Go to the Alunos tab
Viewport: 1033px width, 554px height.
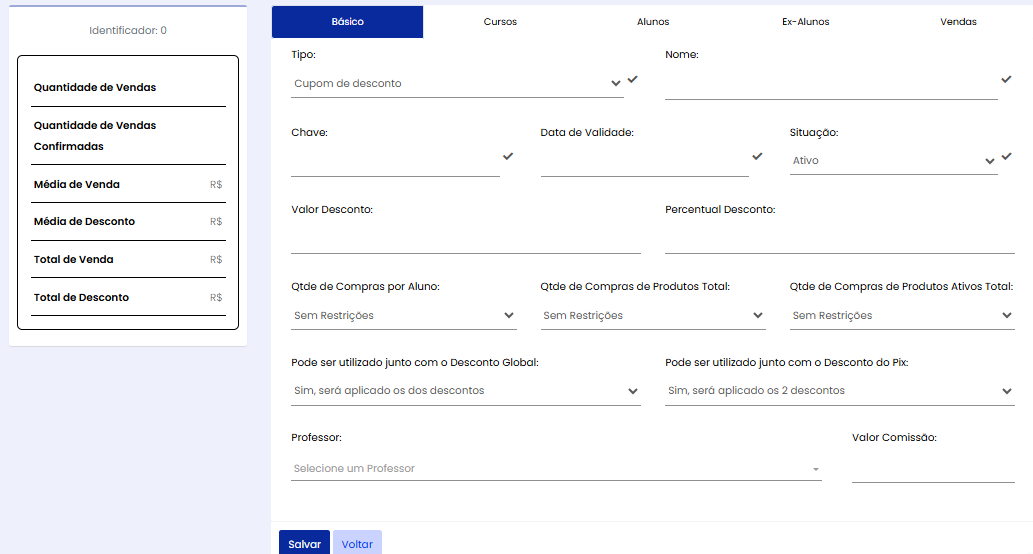(x=653, y=22)
